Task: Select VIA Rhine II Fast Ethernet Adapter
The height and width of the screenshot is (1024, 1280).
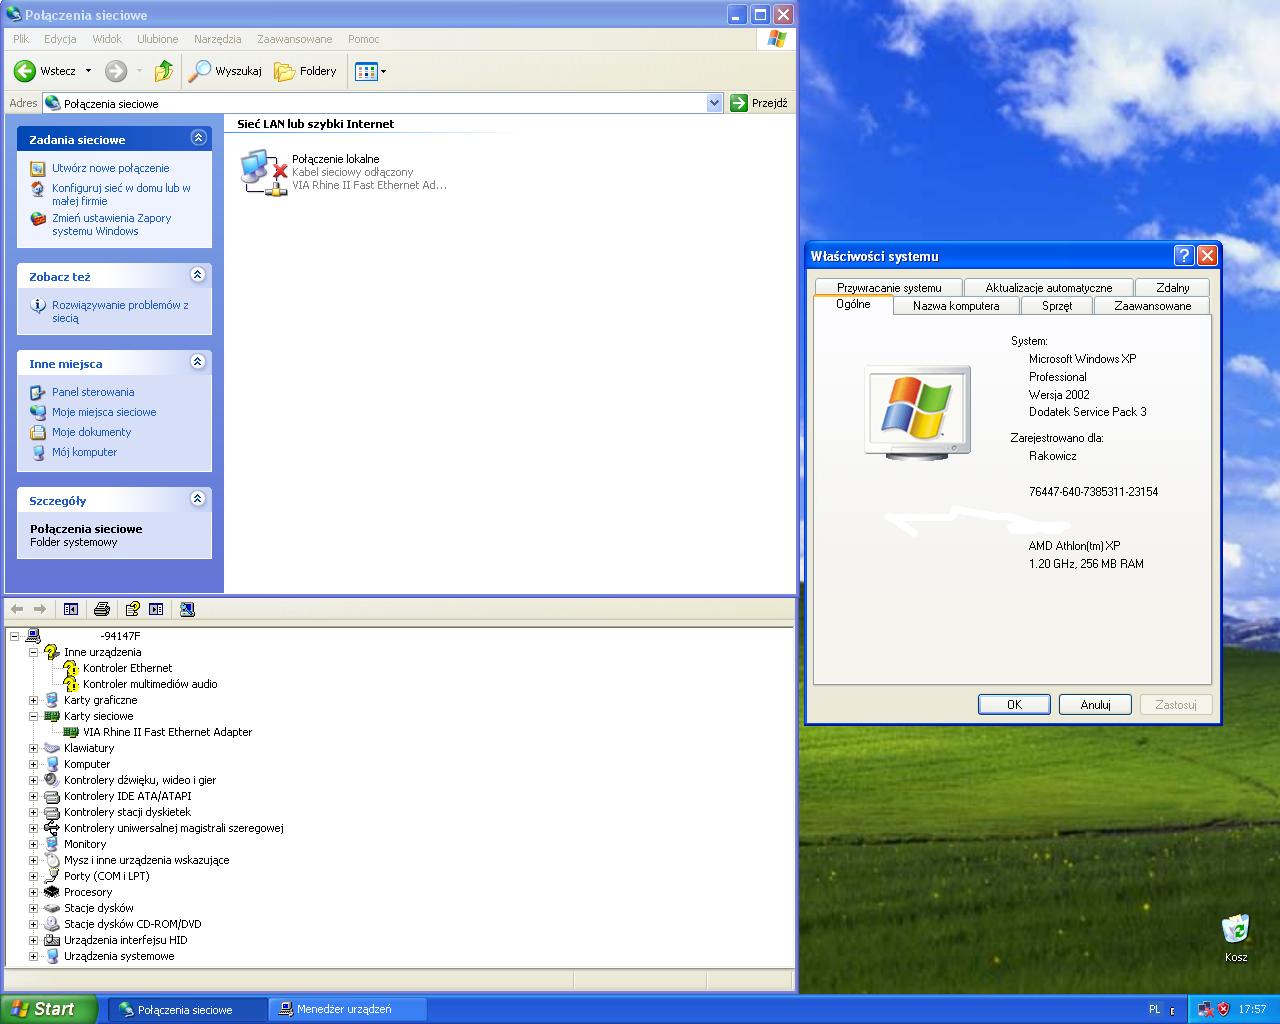Action: click(x=167, y=732)
